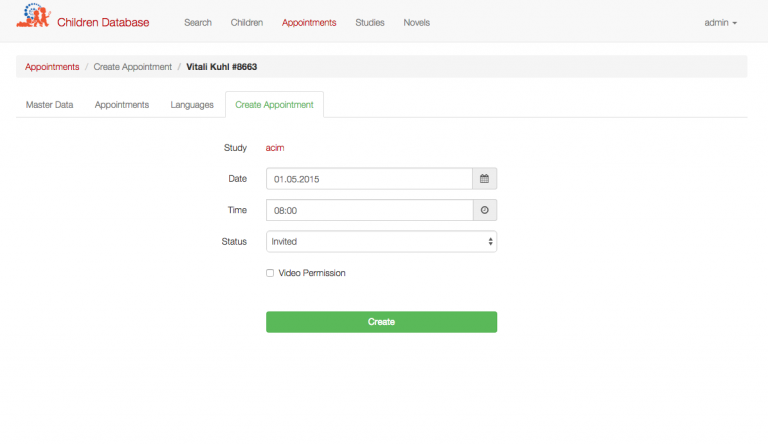Image resolution: width=768 pixels, height=445 pixels.
Task: Open Appointments in the top navigation
Action: pos(309,23)
